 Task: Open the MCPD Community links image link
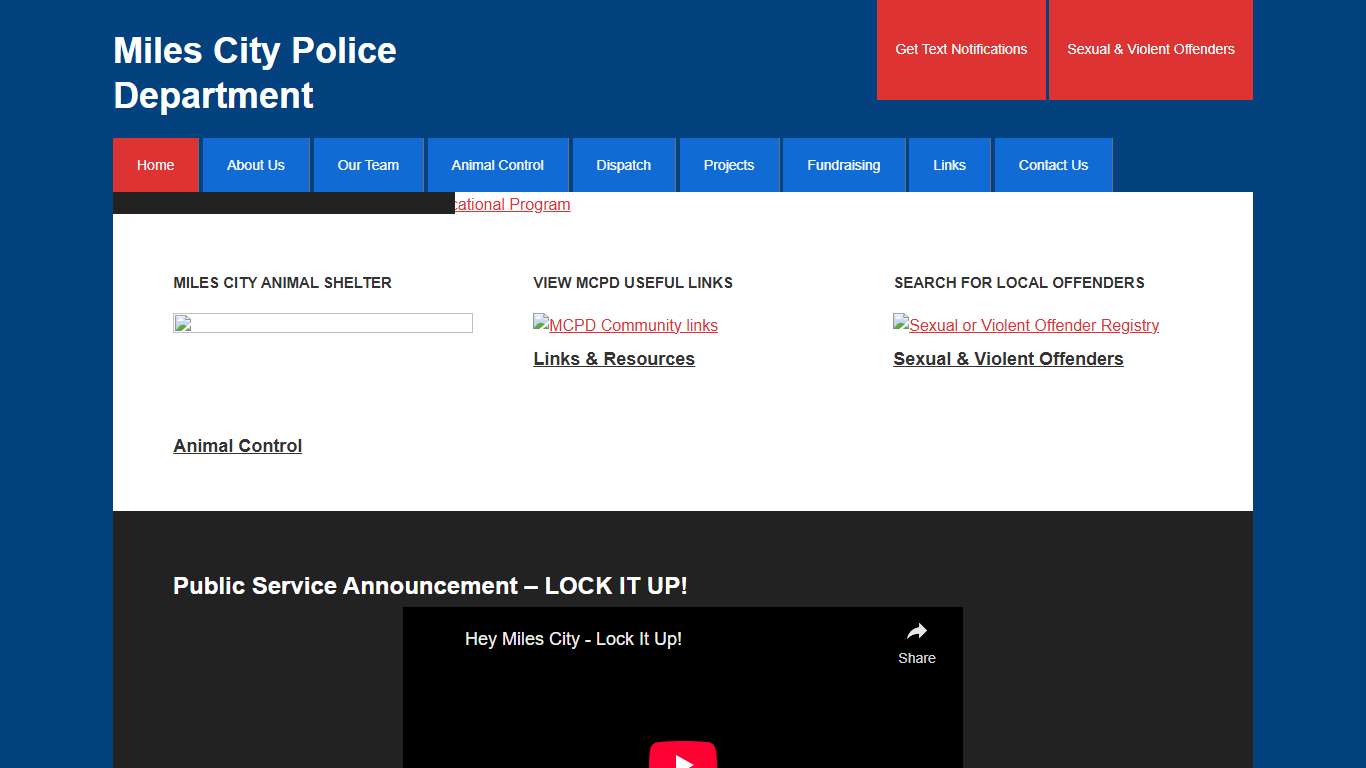[625, 325]
